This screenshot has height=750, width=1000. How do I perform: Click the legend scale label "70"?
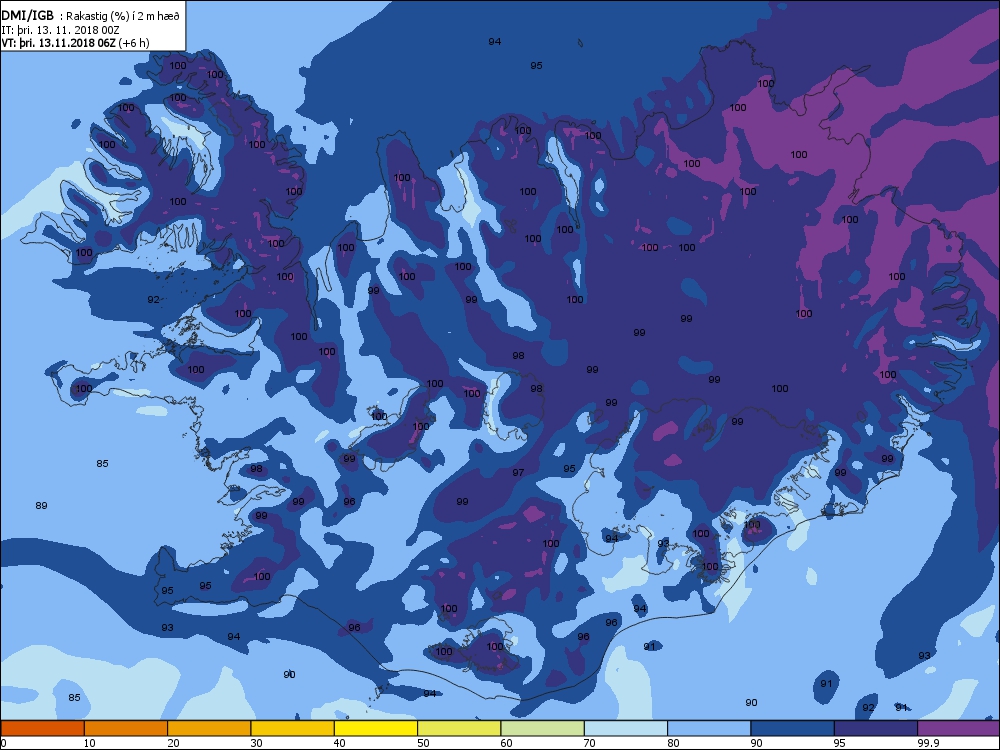[x=590, y=743]
